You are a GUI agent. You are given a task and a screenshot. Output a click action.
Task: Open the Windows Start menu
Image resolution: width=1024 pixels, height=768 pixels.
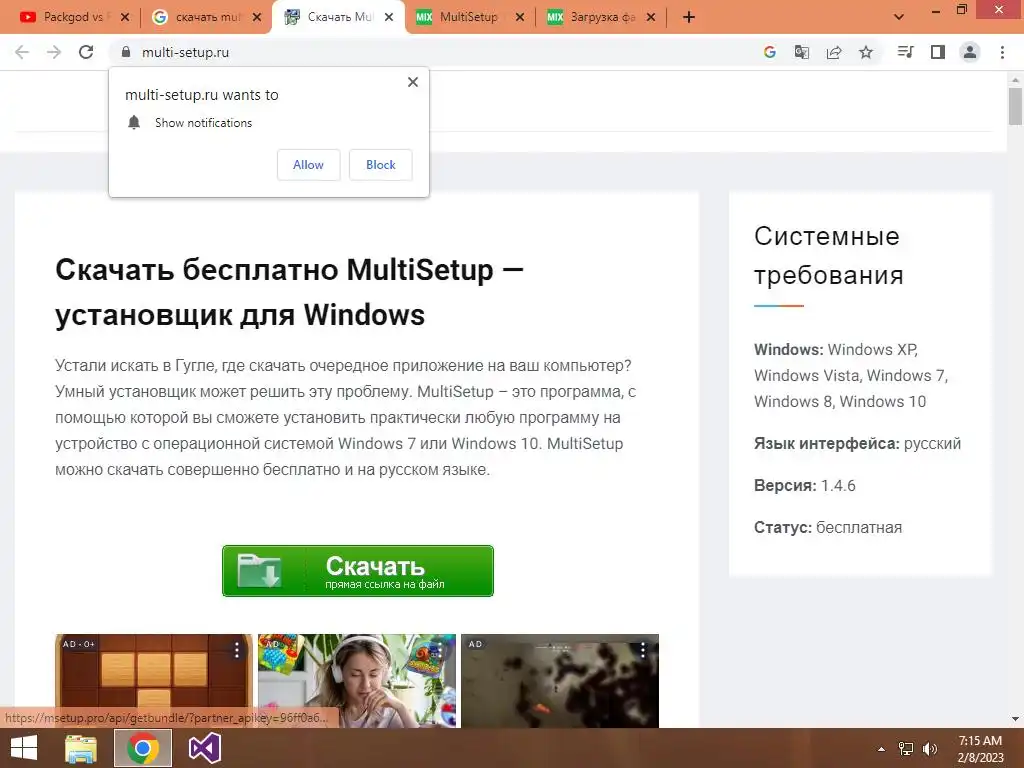(x=24, y=748)
